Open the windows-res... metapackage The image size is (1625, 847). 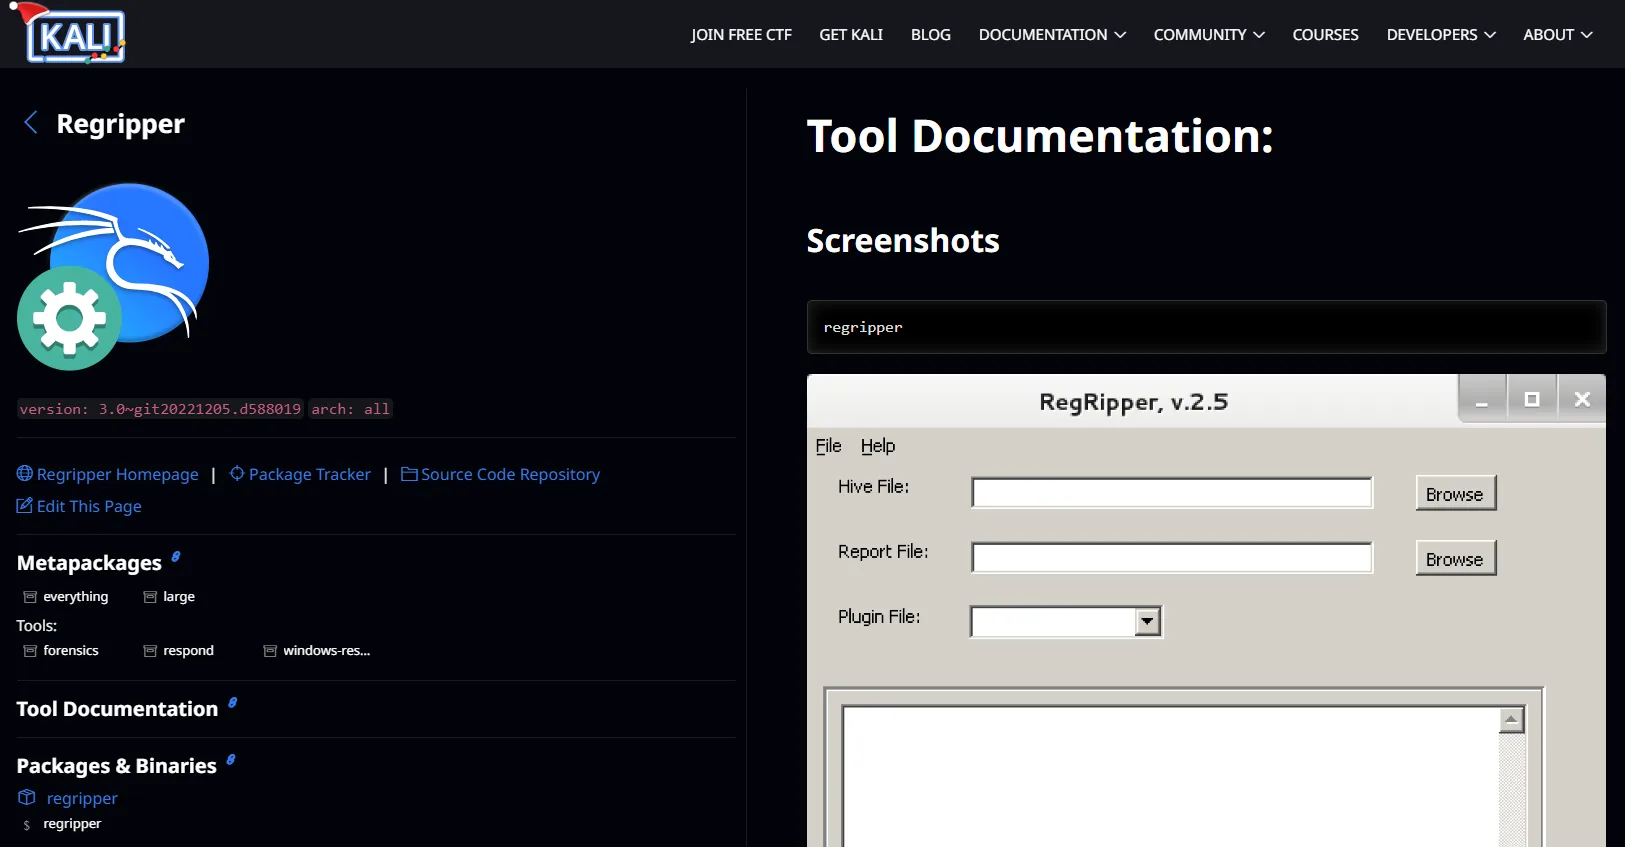pyautogui.click(x=326, y=650)
